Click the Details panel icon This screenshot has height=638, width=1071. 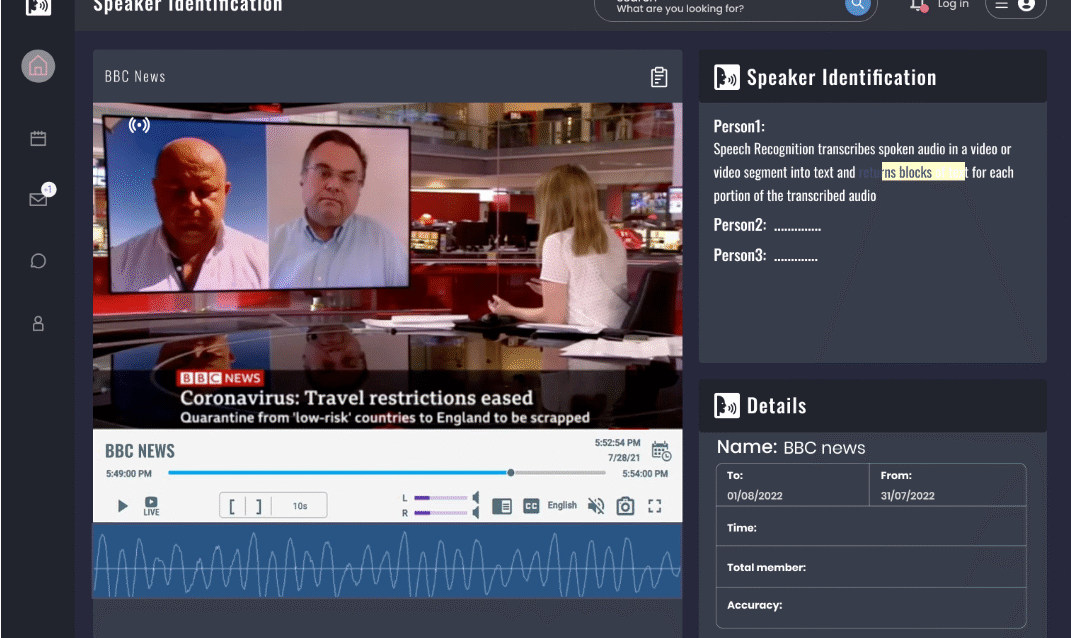tap(727, 406)
